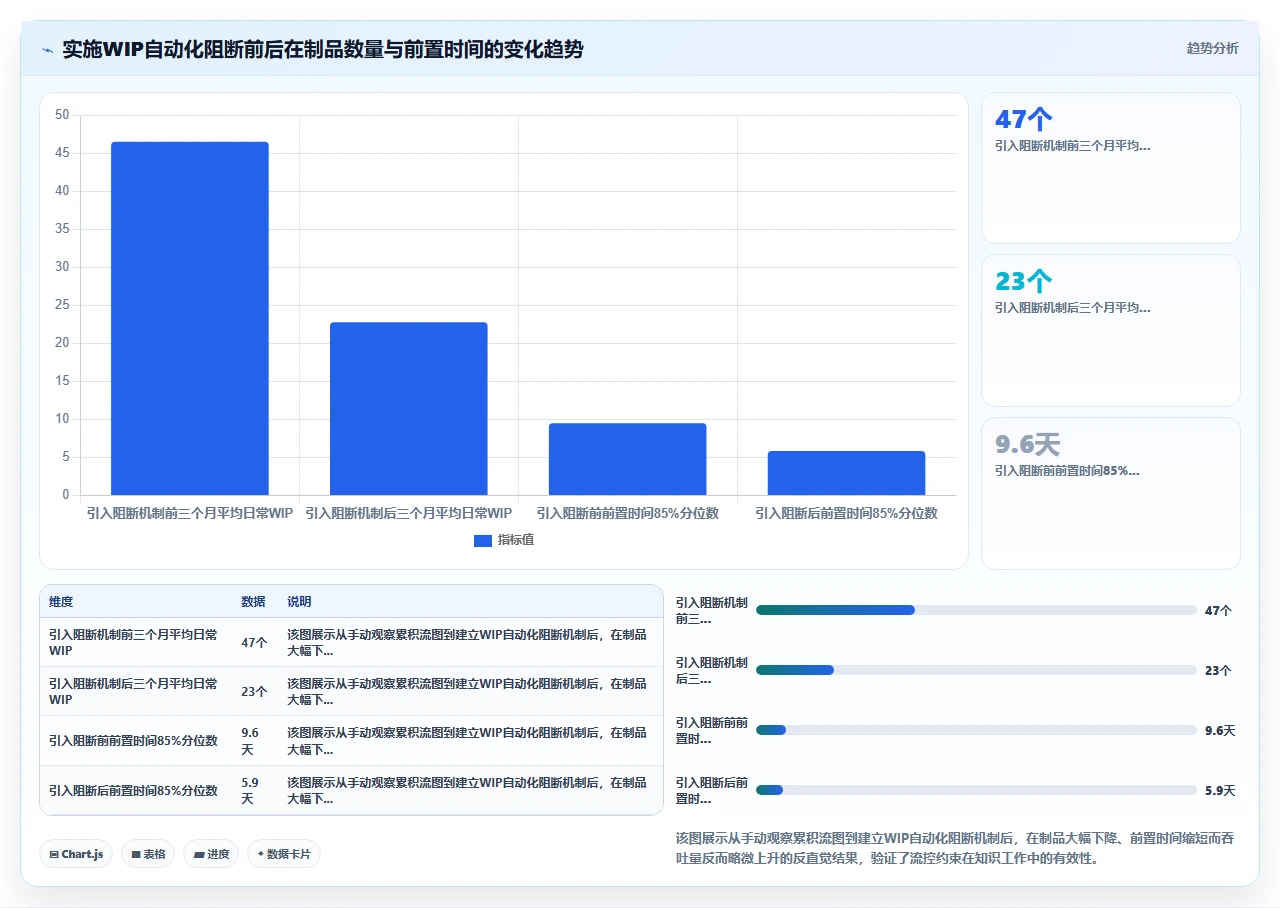This screenshot has height=908, width=1280.
Task: Select the 进度 tag
Action: click(211, 854)
